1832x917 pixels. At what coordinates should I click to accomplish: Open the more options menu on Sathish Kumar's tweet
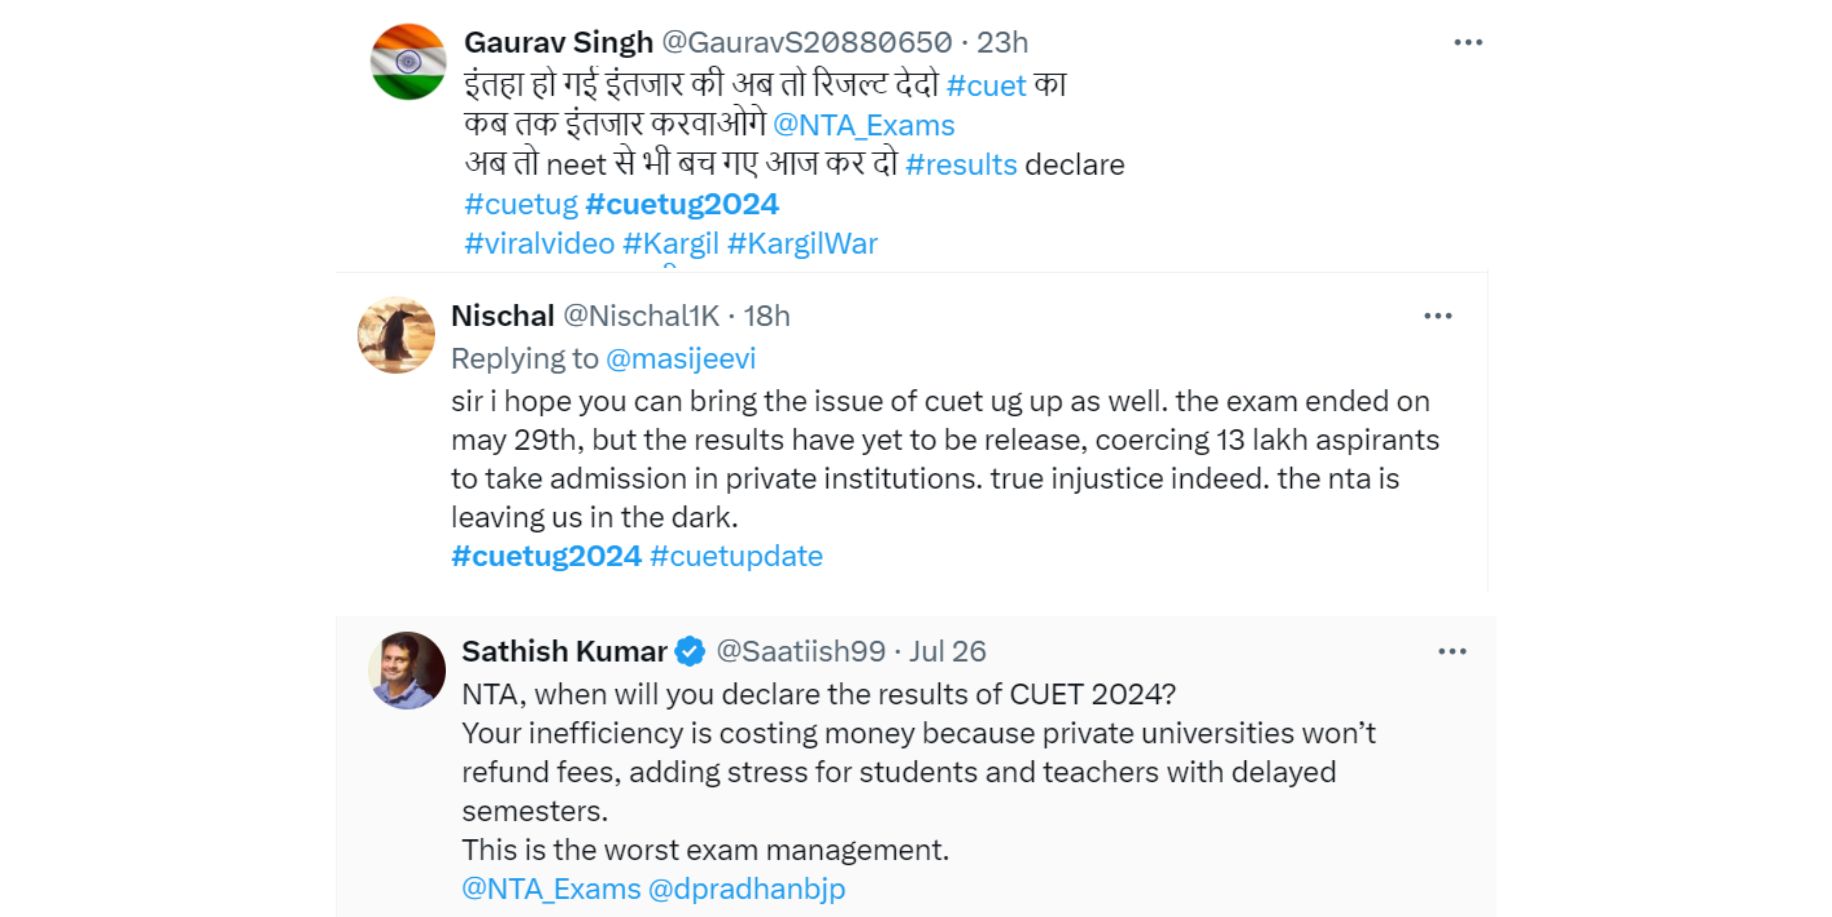point(1450,650)
